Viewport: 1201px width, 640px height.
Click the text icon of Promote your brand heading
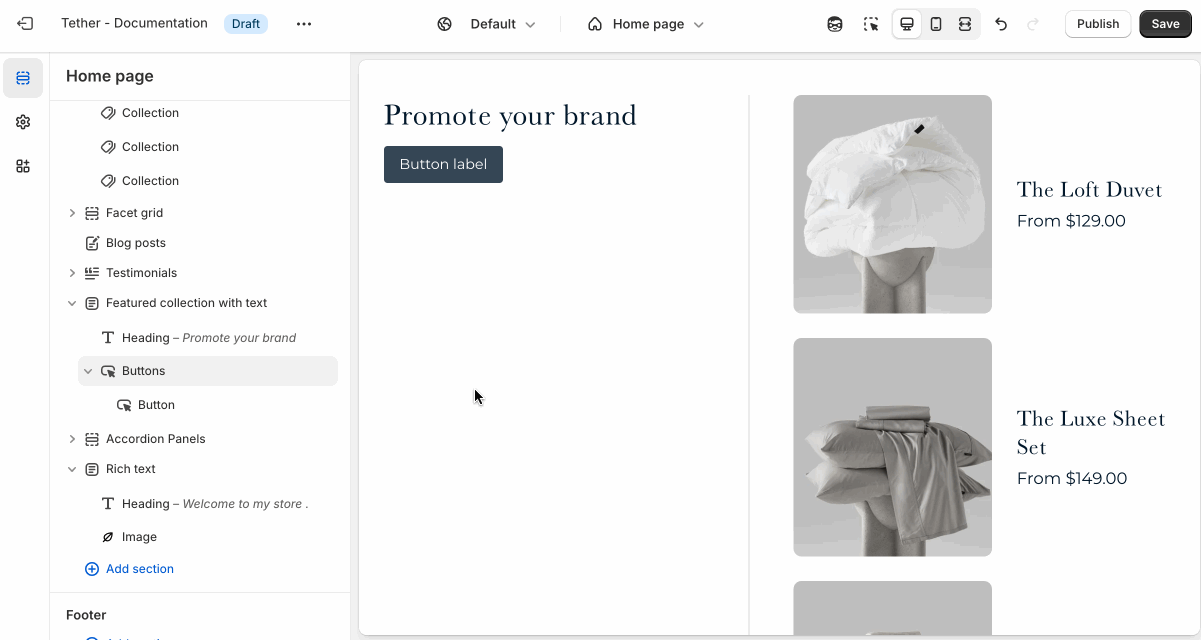pos(108,338)
